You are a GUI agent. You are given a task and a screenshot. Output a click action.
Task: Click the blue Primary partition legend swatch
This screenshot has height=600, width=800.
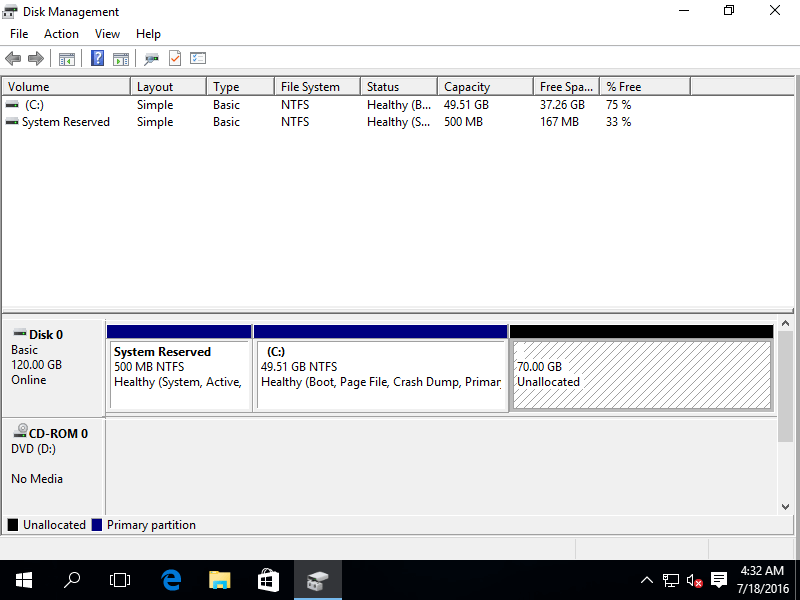(x=97, y=525)
